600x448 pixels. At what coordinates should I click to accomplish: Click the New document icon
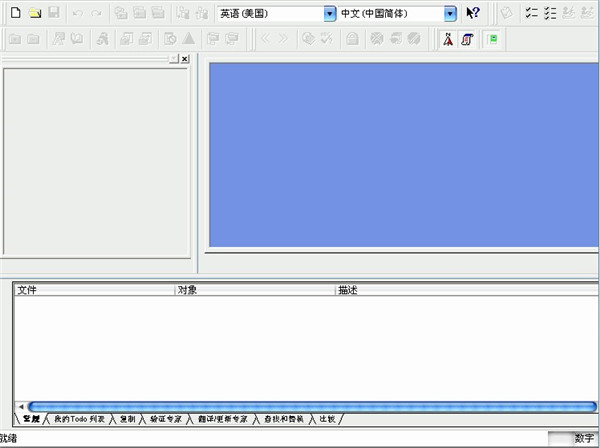(15, 13)
